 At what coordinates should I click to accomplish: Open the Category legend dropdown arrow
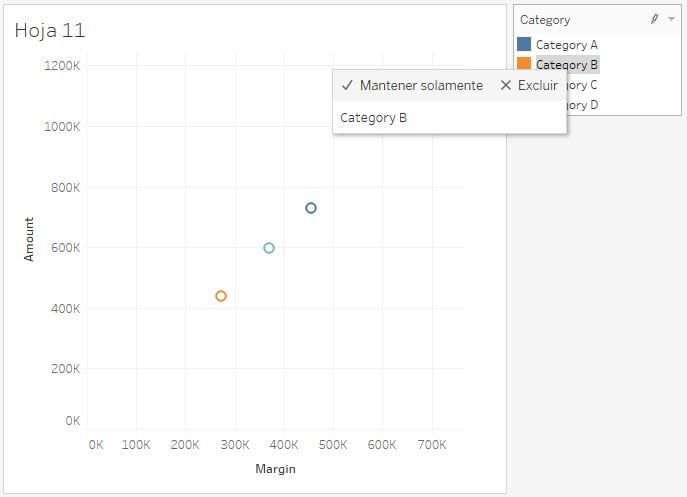click(671, 19)
